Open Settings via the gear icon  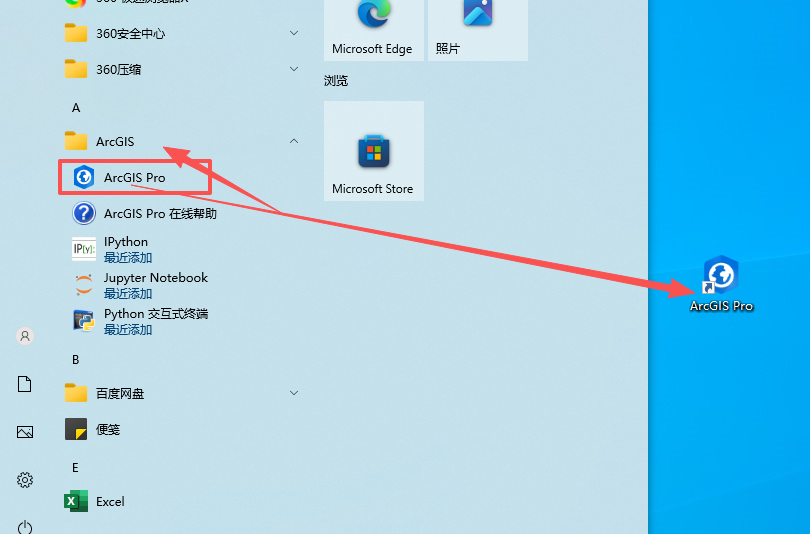[x=25, y=480]
